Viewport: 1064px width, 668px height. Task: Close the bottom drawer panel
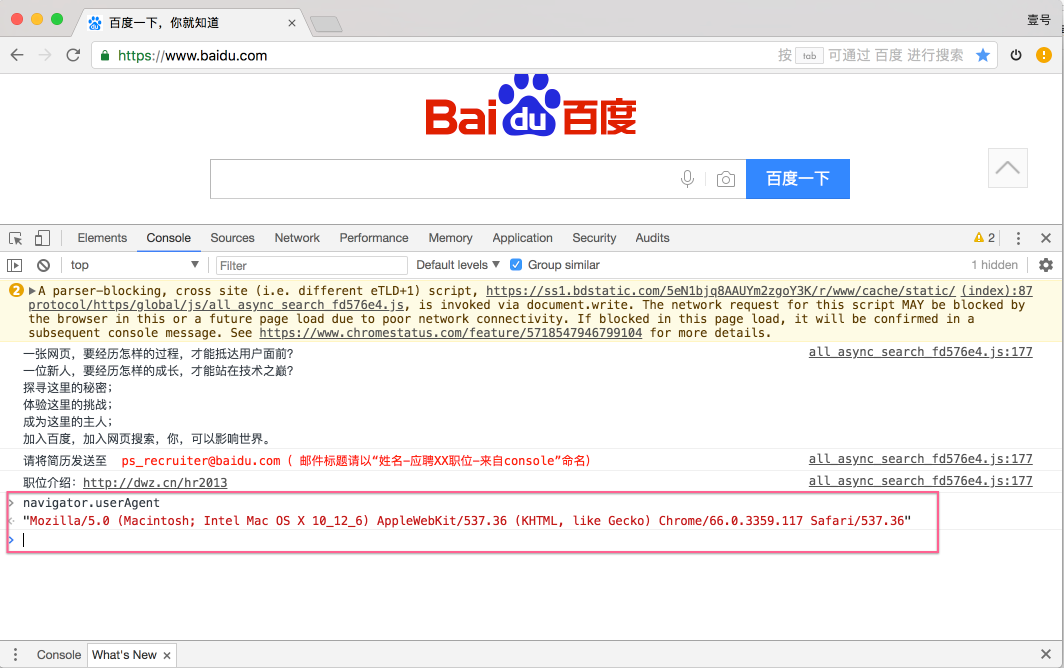pyautogui.click(x=1046, y=654)
